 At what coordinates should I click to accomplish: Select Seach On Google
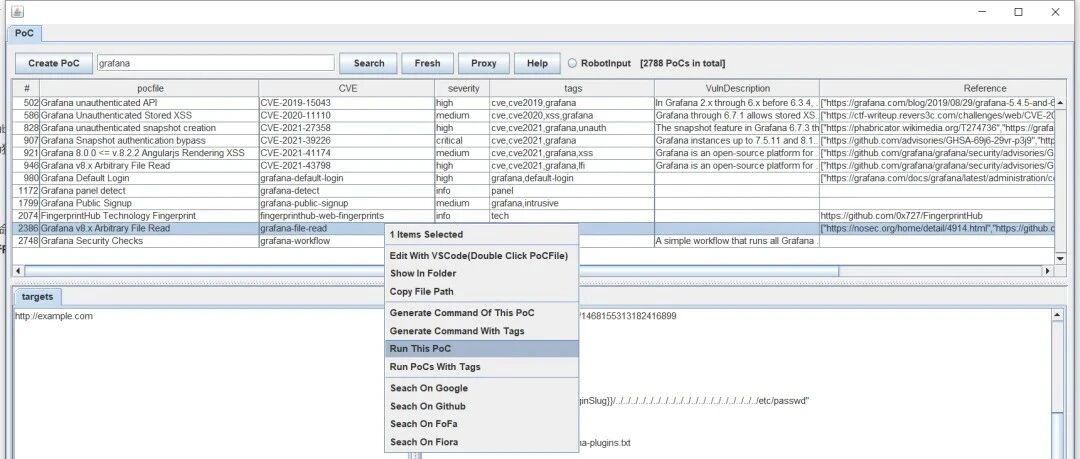tap(481, 388)
